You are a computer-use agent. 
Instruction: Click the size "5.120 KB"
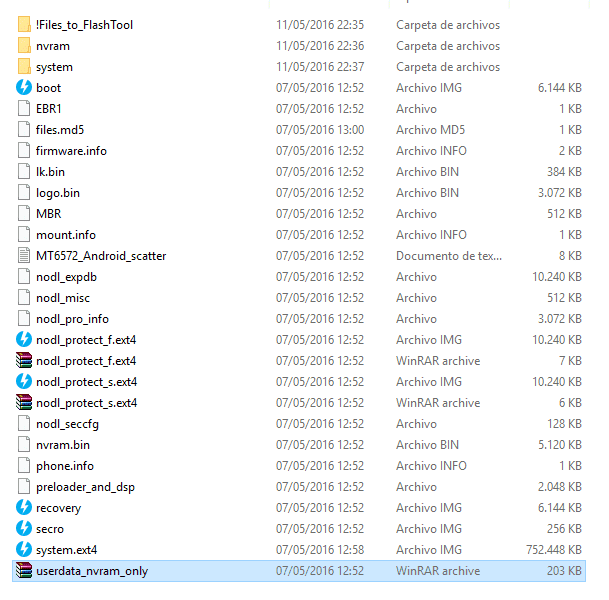click(560, 445)
